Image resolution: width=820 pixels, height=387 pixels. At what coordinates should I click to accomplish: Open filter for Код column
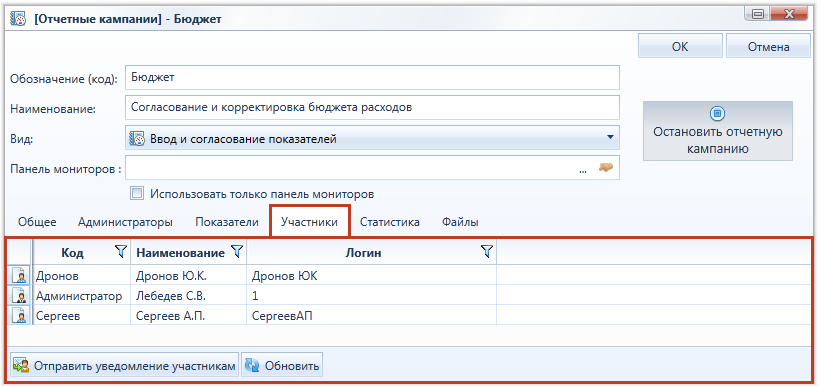pyautogui.click(x=121, y=253)
